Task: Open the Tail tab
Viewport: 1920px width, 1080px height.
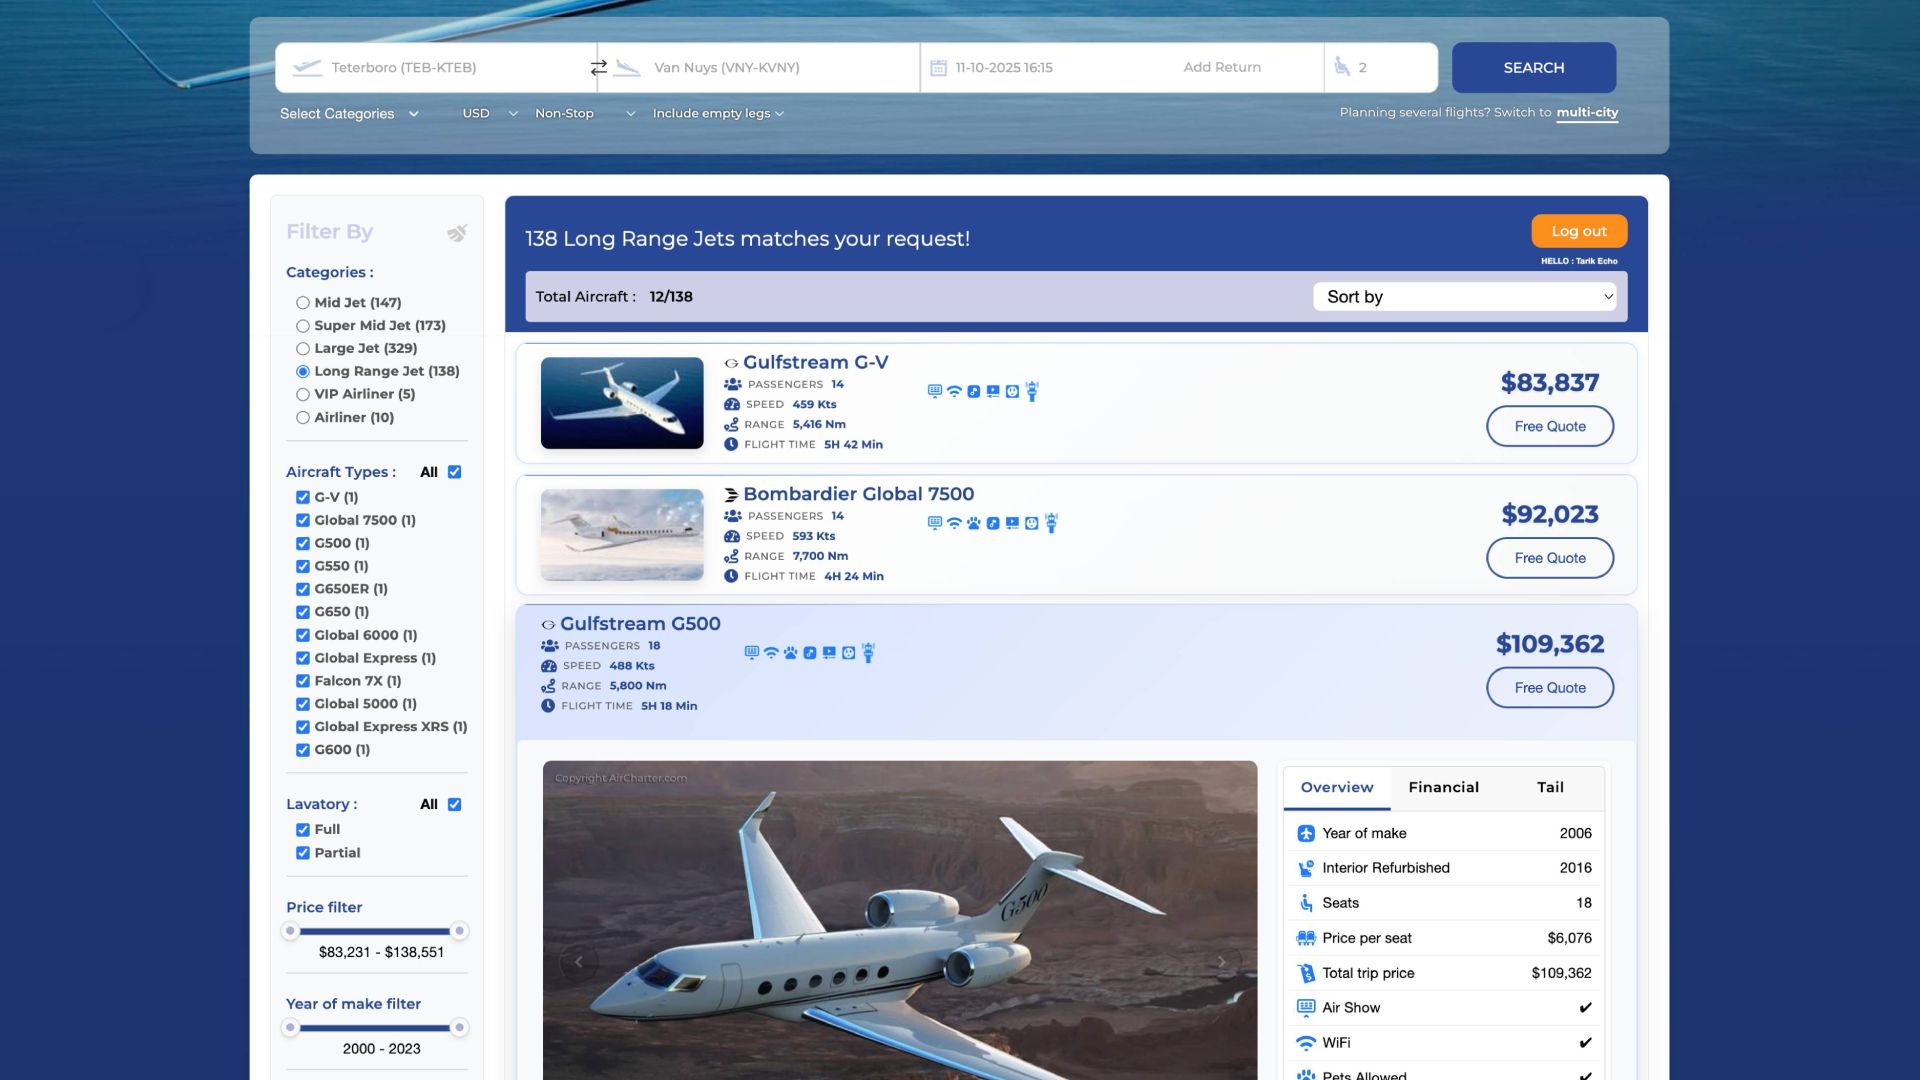Action: point(1550,788)
